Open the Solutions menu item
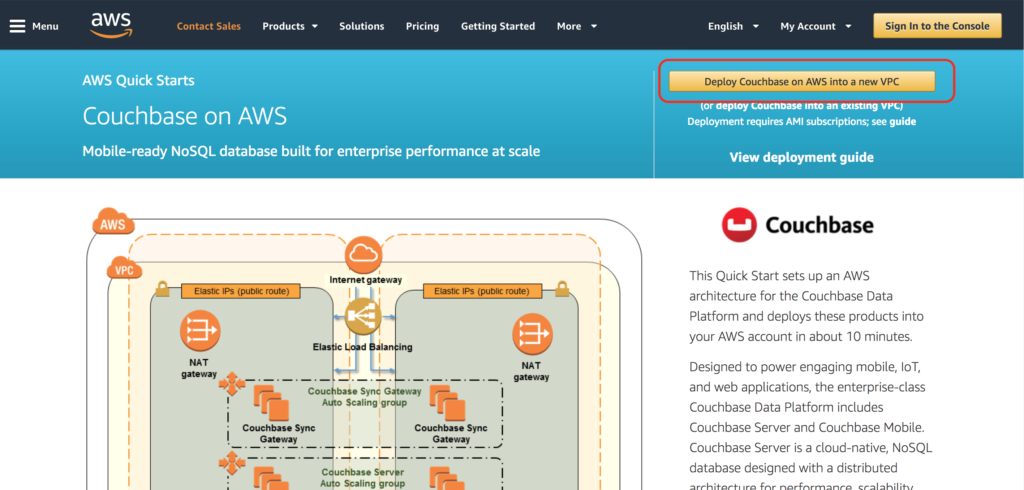Viewport: 1024px width, 490px height. [x=362, y=26]
